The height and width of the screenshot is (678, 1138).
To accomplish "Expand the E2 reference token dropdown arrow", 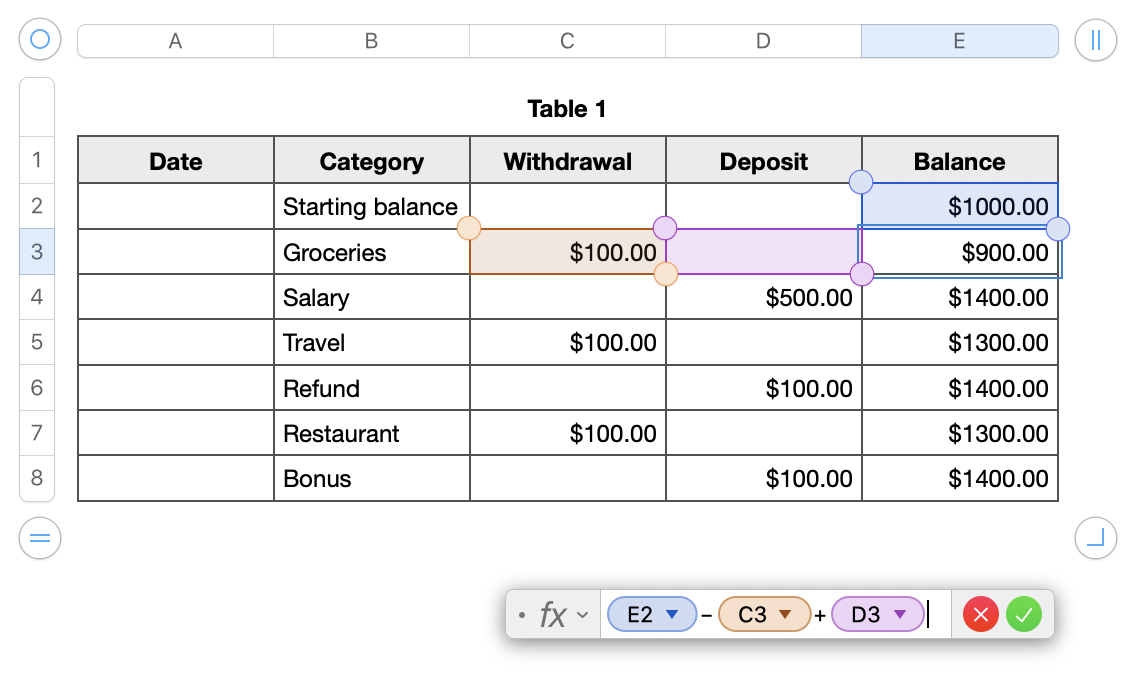I will tap(672, 614).
